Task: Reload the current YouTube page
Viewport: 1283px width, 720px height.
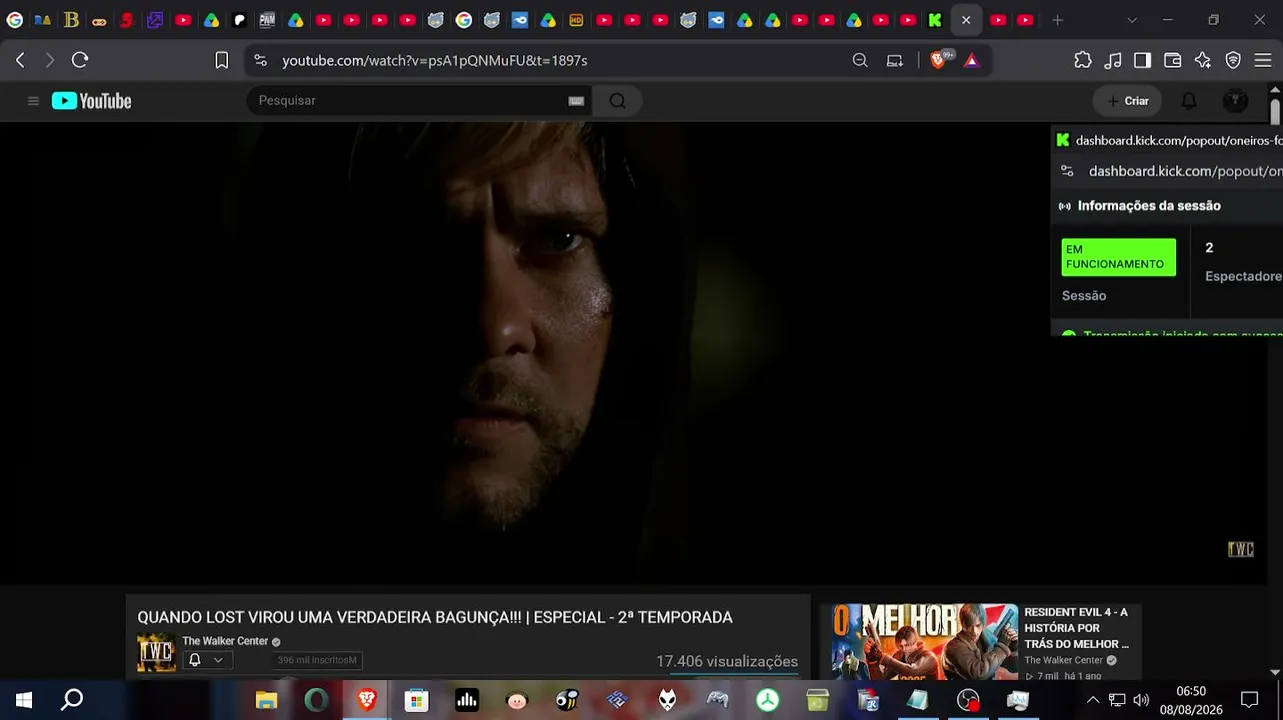Action: coord(80,60)
